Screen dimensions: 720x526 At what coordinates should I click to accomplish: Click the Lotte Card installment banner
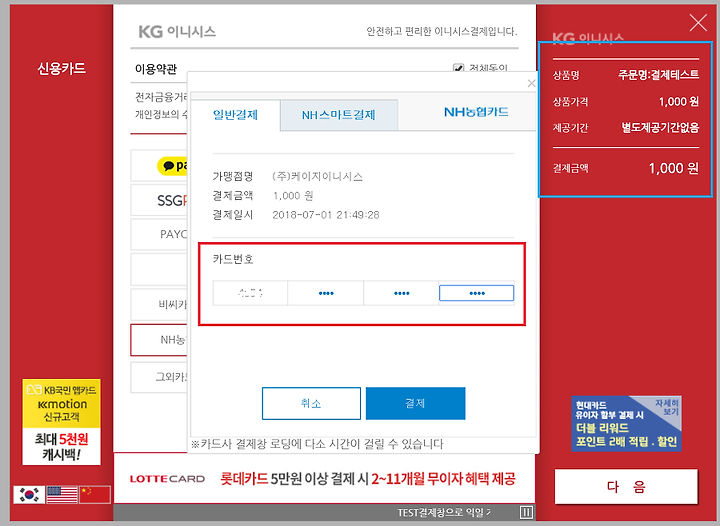pyautogui.click(x=323, y=479)
